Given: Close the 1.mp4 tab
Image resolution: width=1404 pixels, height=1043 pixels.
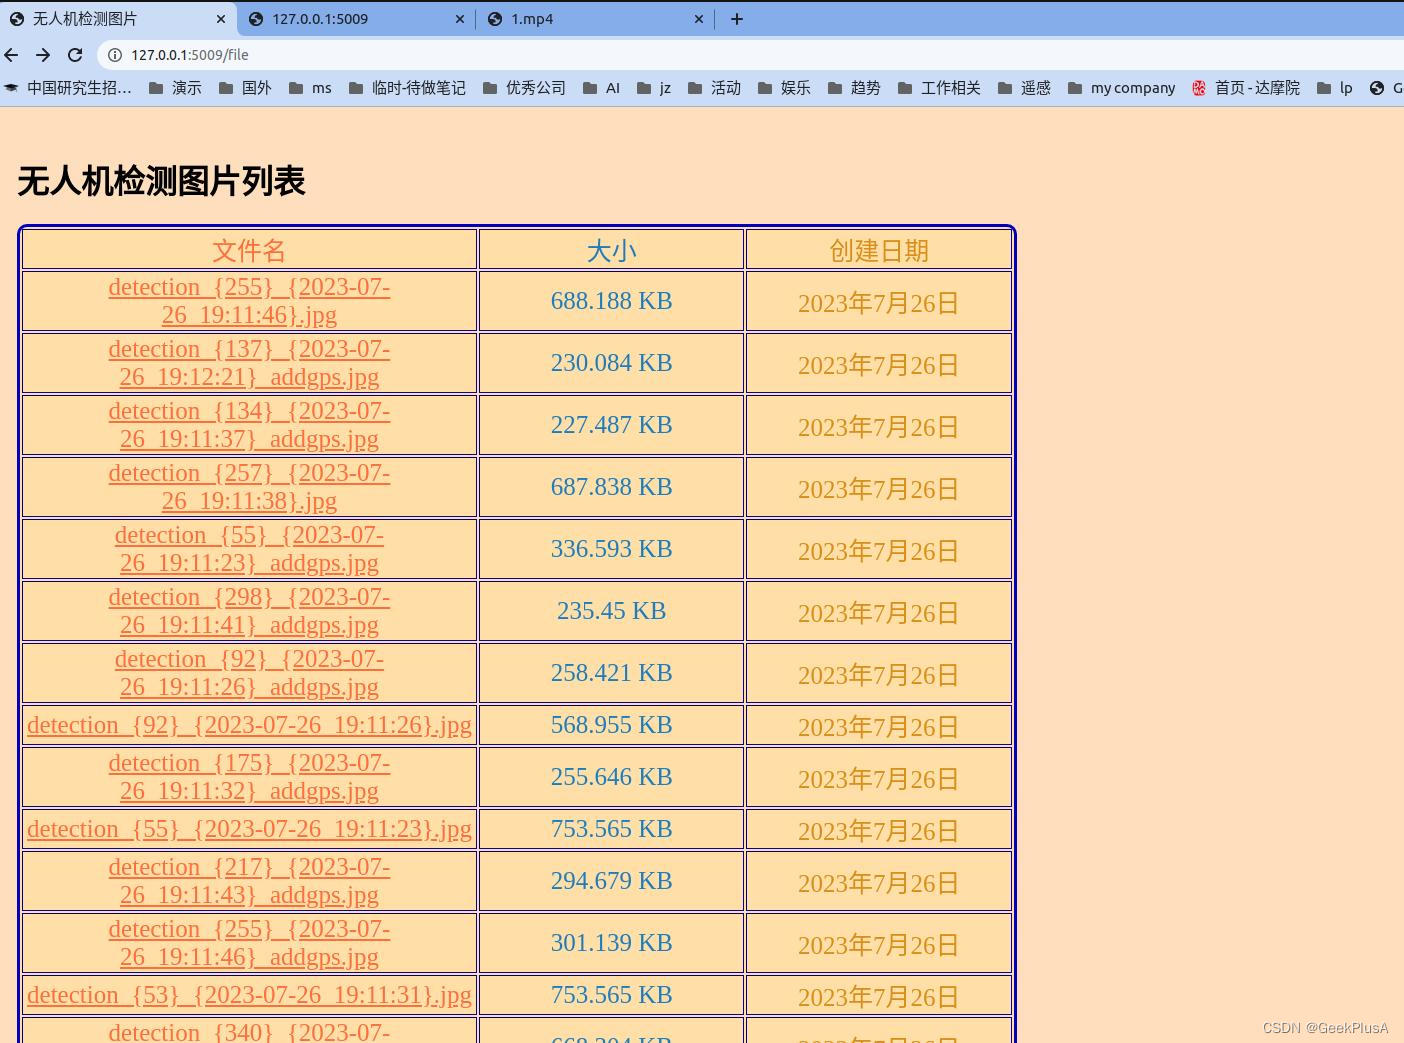Looking at the screenshot, I should click(x=698, y=19).
